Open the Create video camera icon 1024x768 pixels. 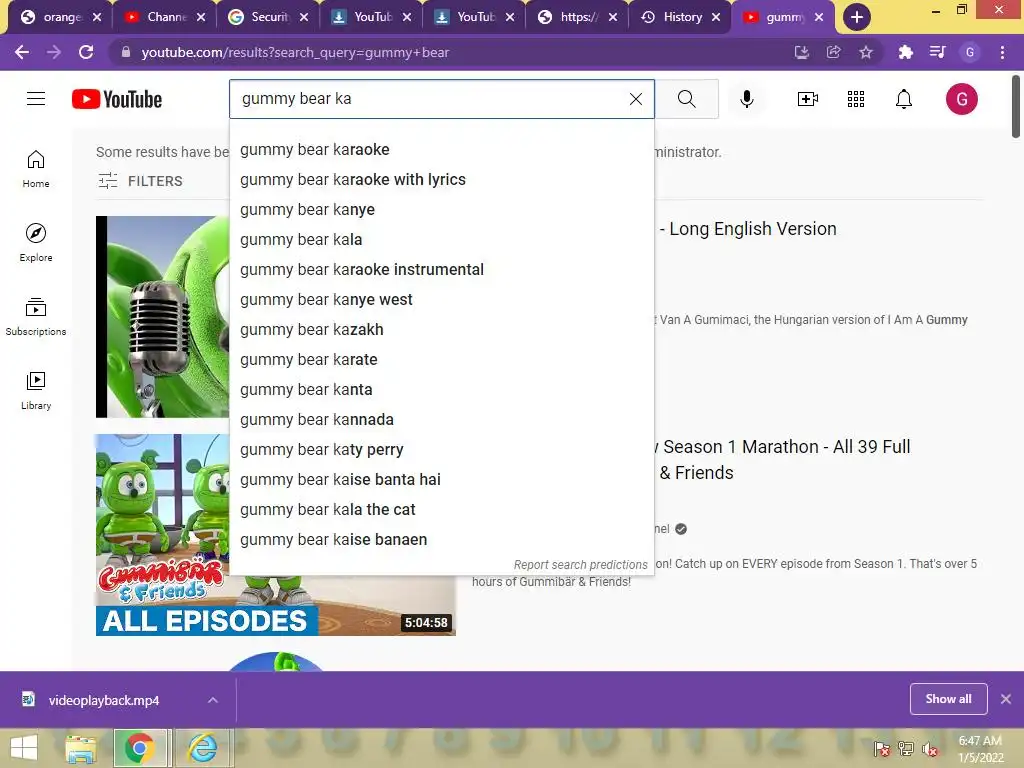808,99
